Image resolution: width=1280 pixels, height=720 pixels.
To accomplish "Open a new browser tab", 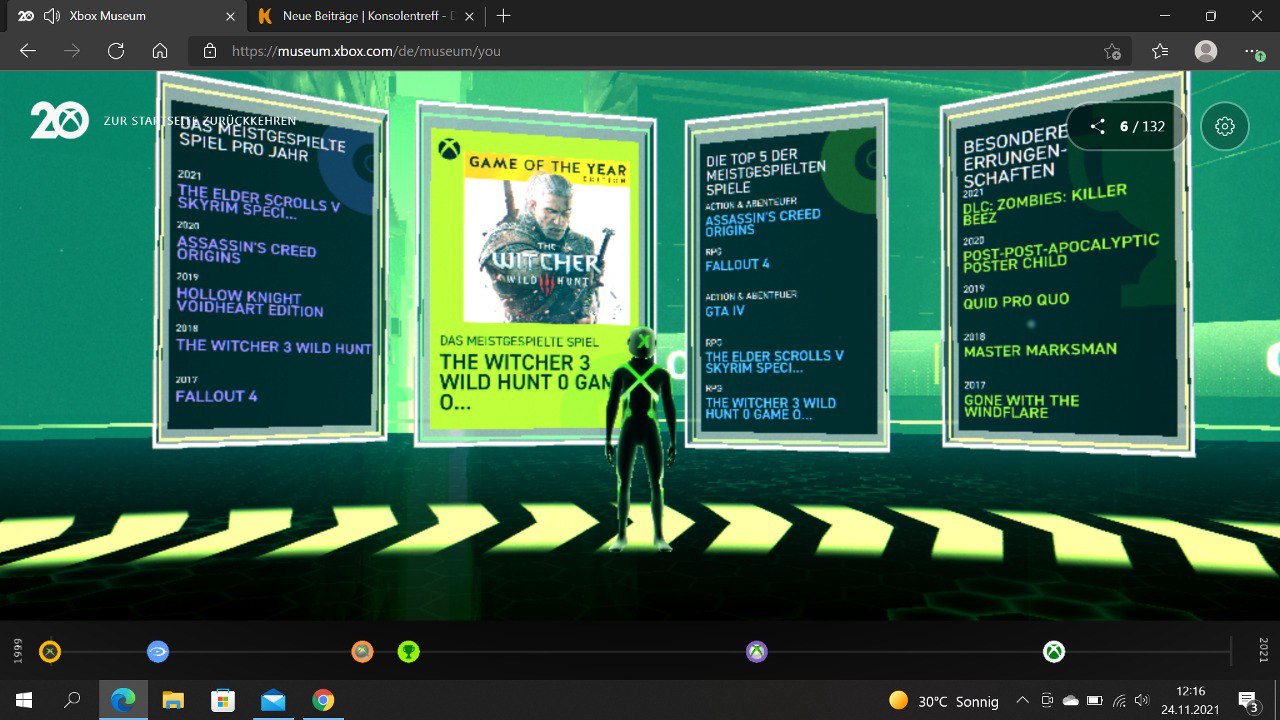I will pyautogui.click(x=503, y=16).
